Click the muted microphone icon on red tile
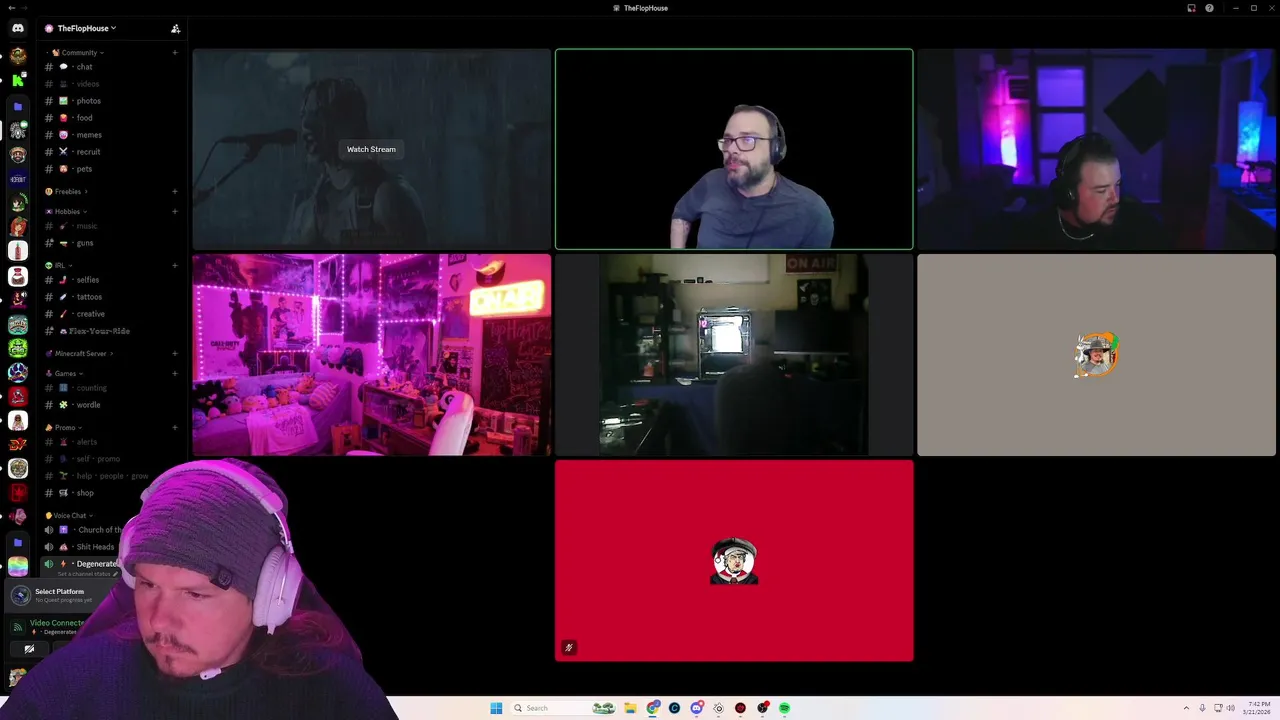This screenshot has height=720, width=1280. coord(568,648)
